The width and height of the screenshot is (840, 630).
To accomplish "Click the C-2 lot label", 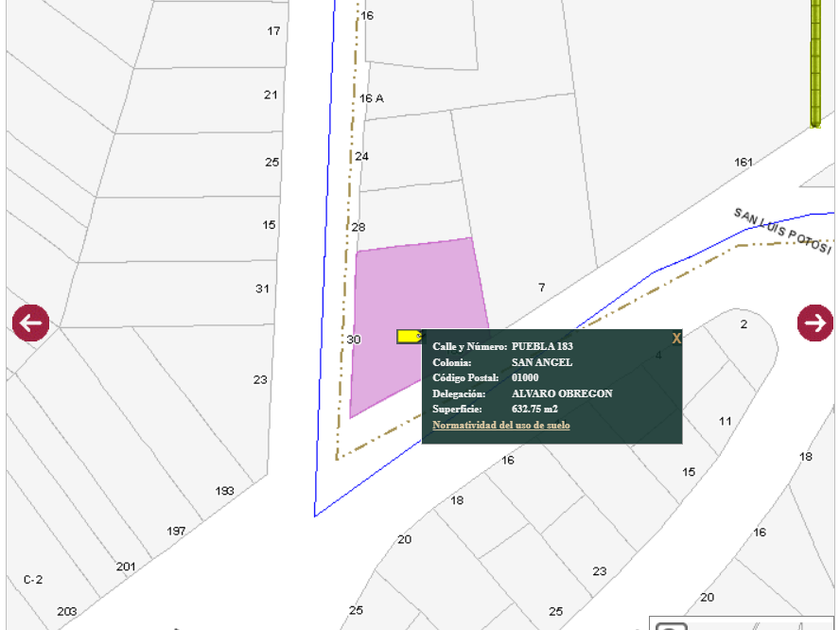I will pyautogui.click(x=33, y=580).
